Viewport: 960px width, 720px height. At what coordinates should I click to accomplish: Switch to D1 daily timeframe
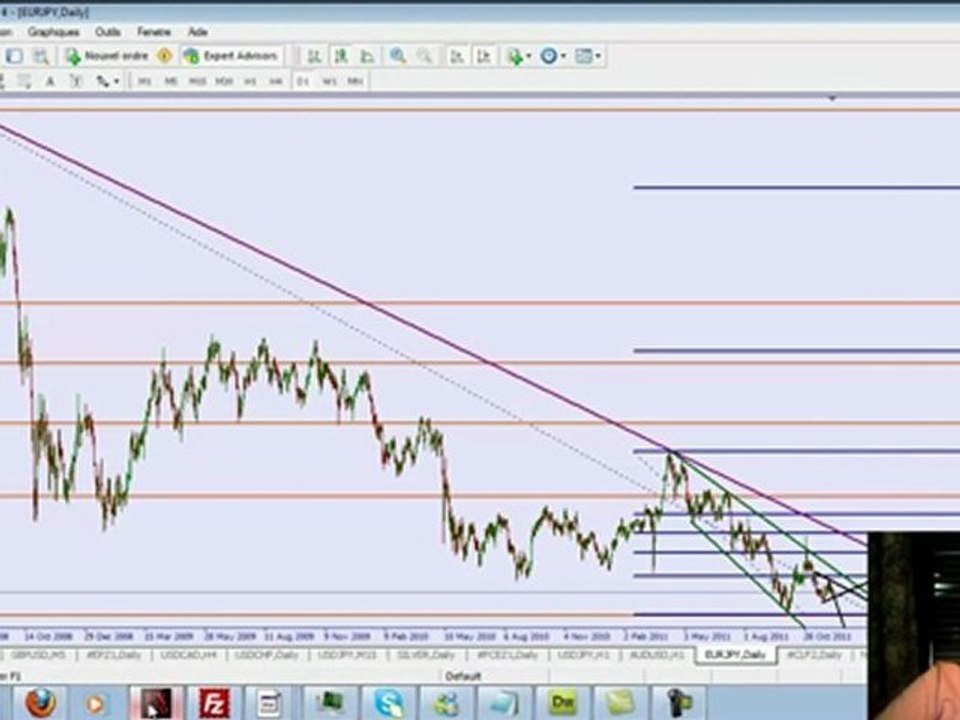[303, 81]
